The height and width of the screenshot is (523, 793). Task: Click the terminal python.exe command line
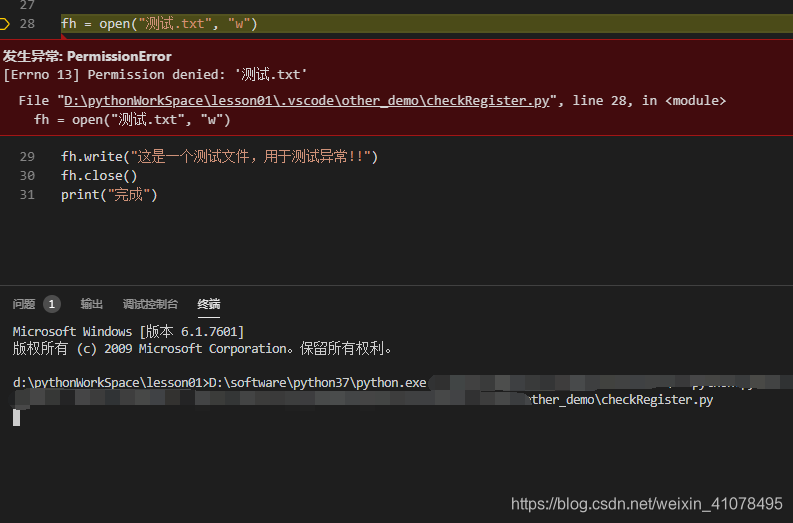(219, 383)
